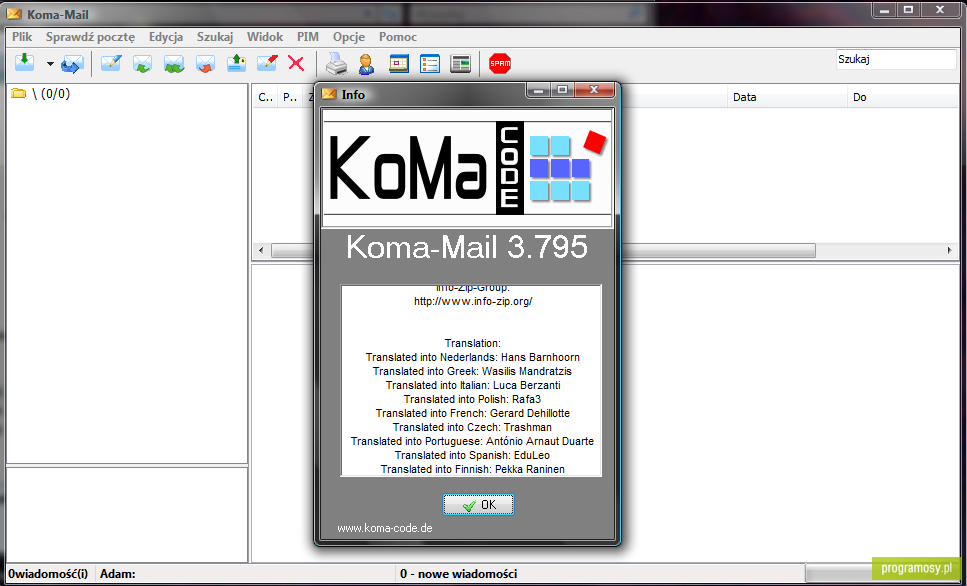Click 'Translated into Finnish: Pekka Raninen' line
967x586 pixels.
[x=472, y=469]
